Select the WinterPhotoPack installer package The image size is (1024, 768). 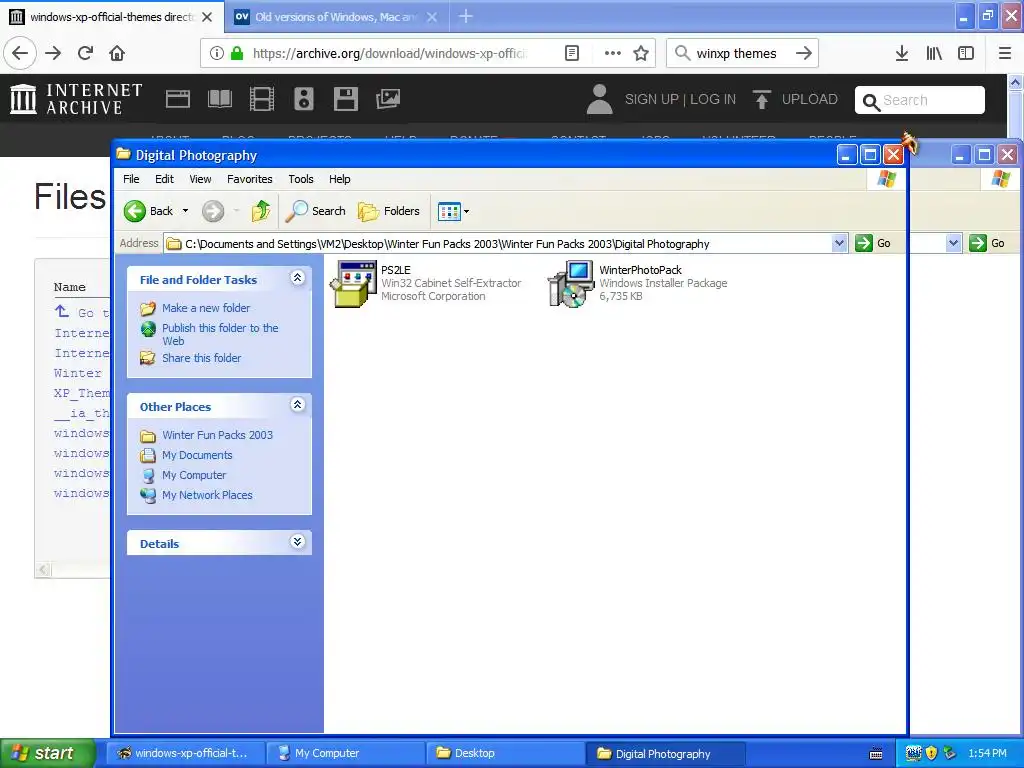coord(637,283)
